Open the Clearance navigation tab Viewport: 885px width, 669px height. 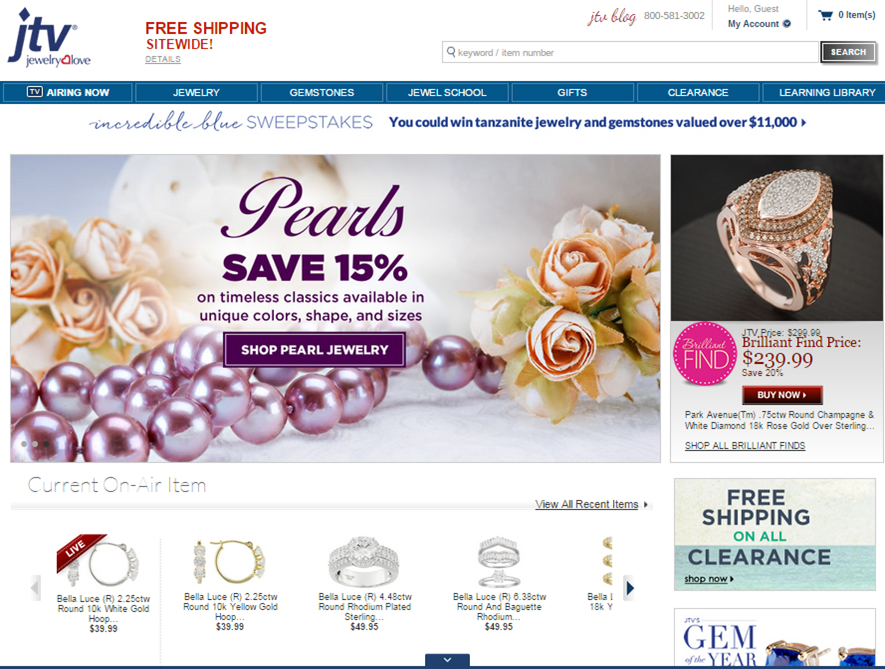point(698,93)
